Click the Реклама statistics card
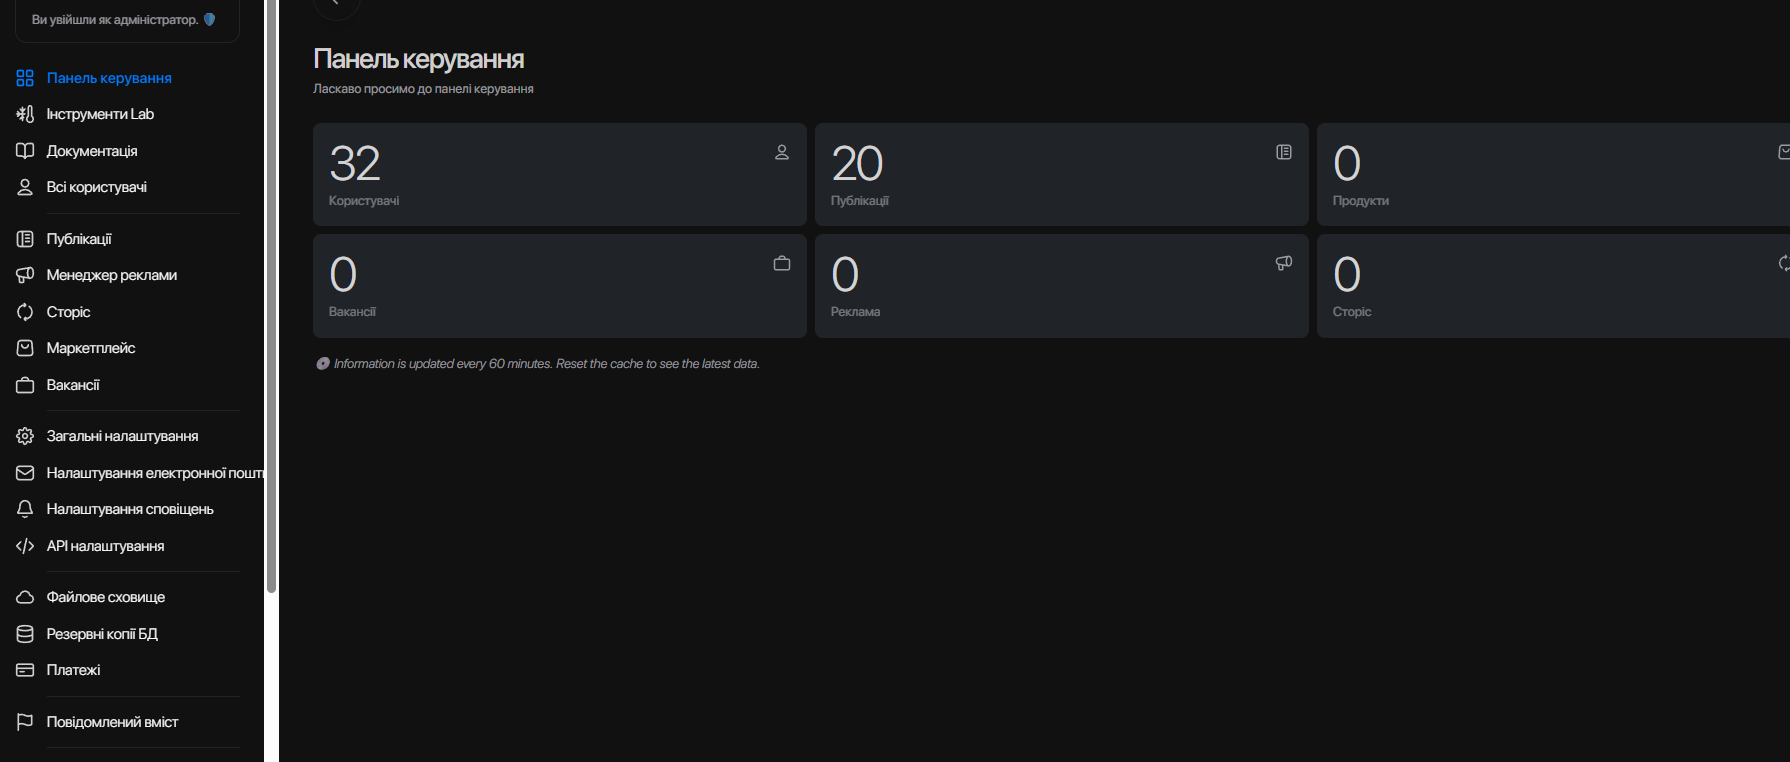The width and height of the screenshot is (1790, 762). pos(1061,286)
